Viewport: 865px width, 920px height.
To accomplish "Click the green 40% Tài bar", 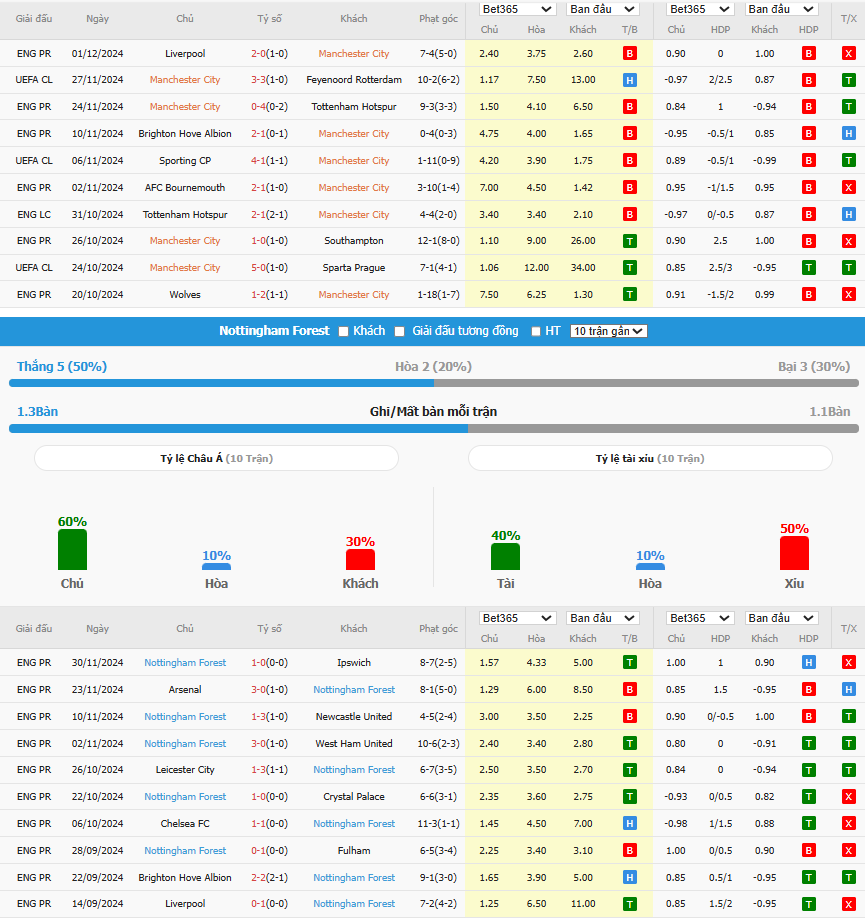I will tap(505, 557).
